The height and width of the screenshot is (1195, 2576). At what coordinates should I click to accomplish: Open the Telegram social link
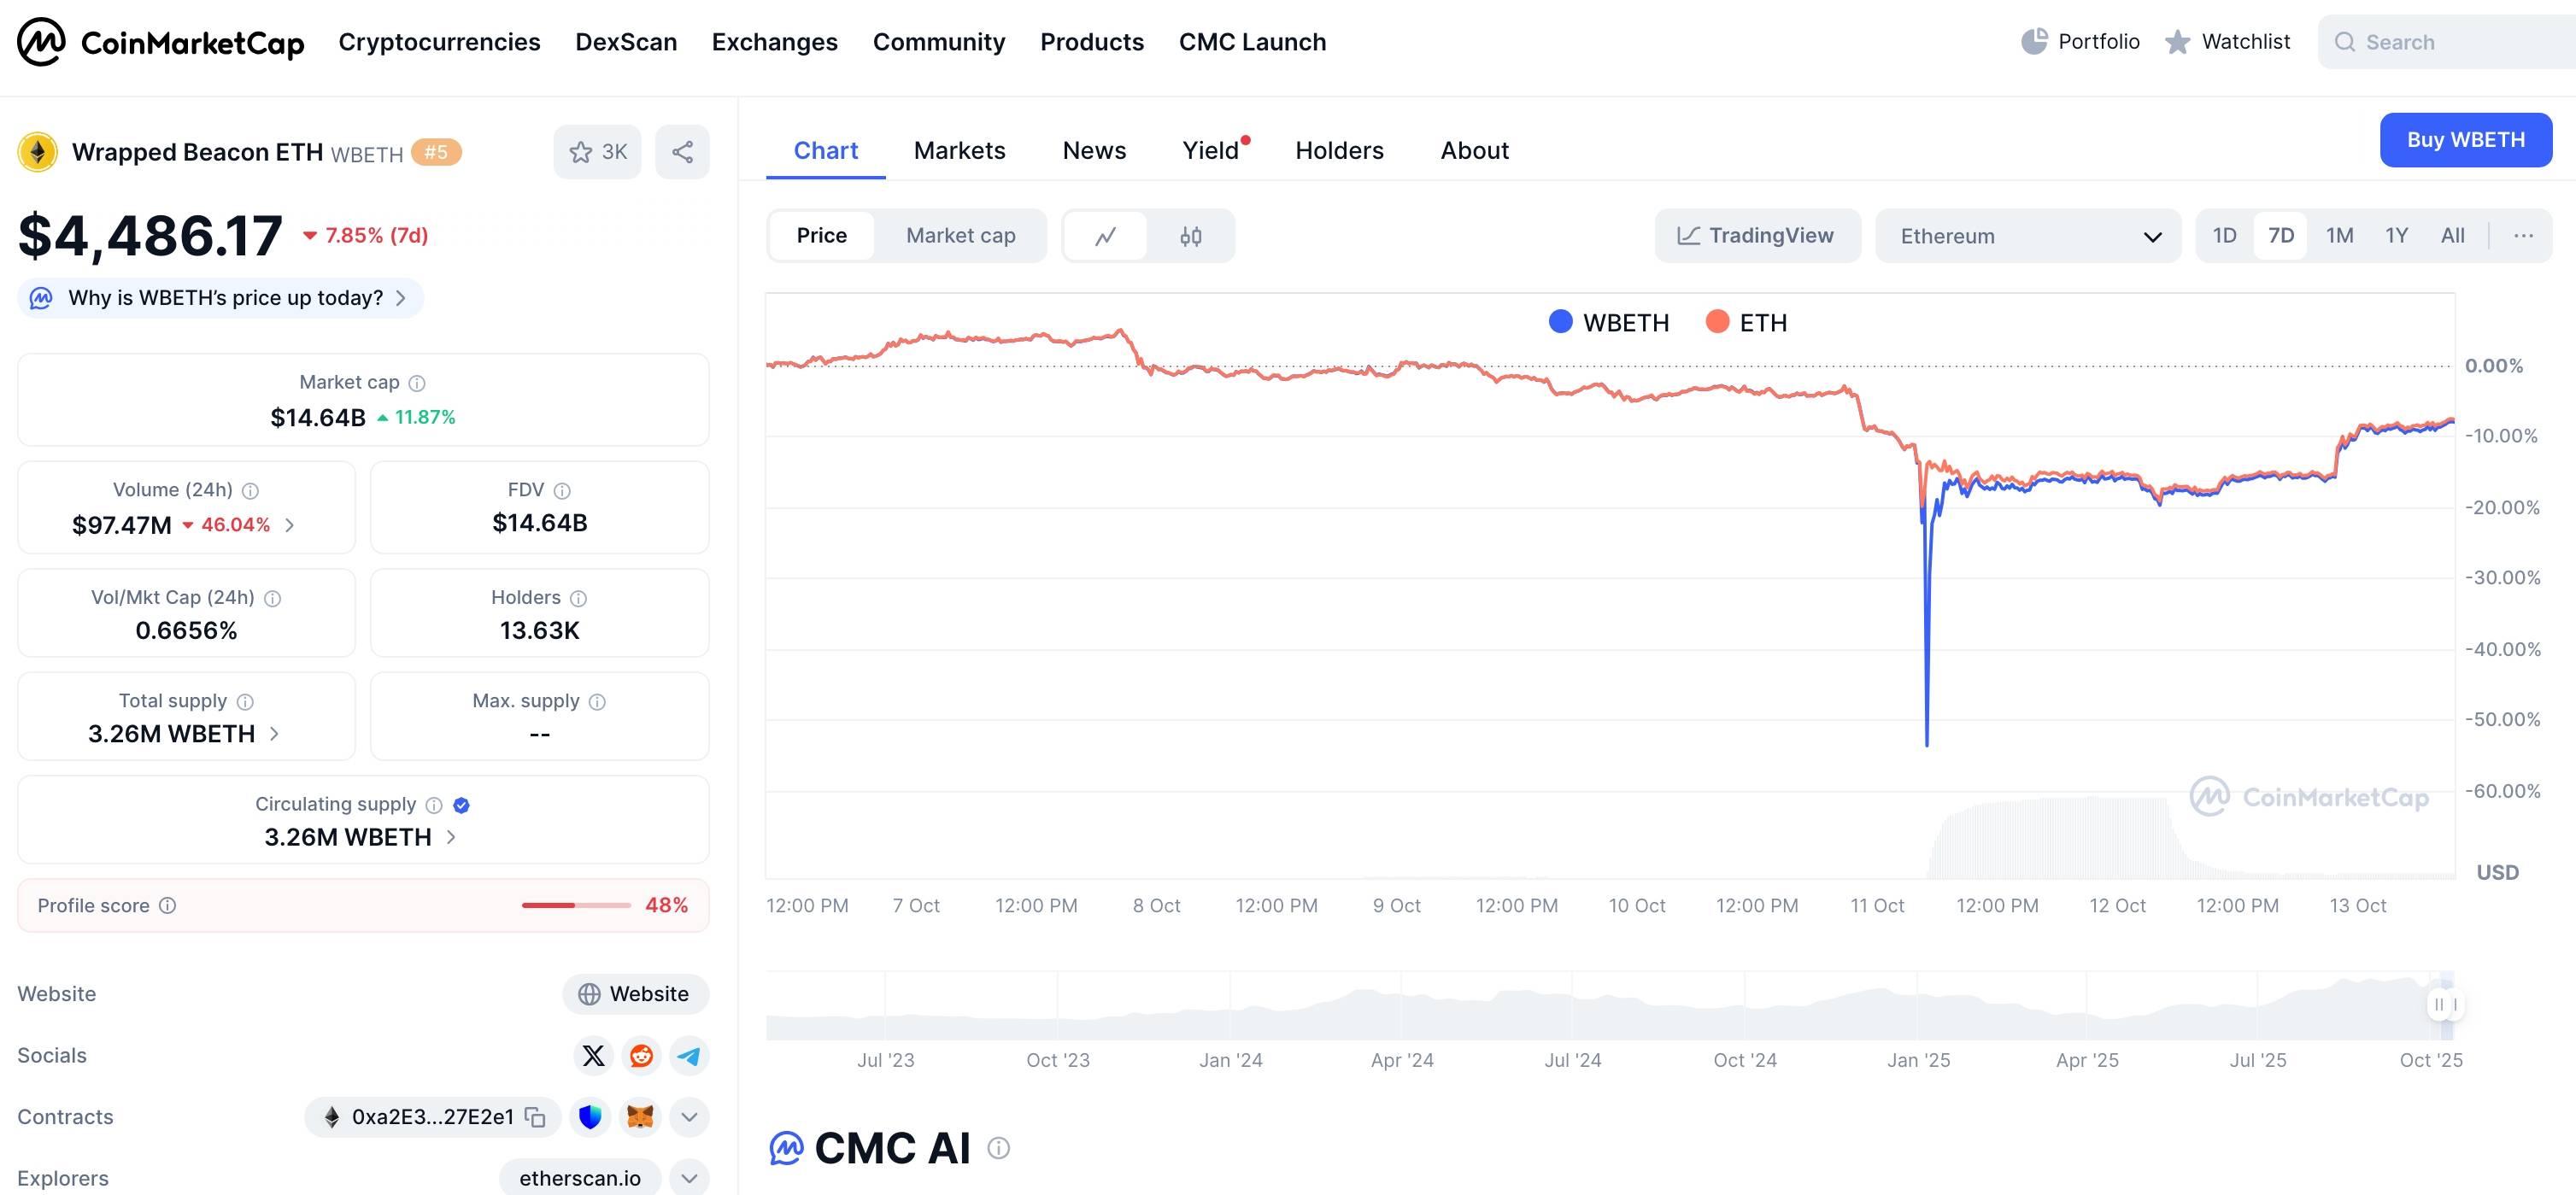(x=689, y=1056)
